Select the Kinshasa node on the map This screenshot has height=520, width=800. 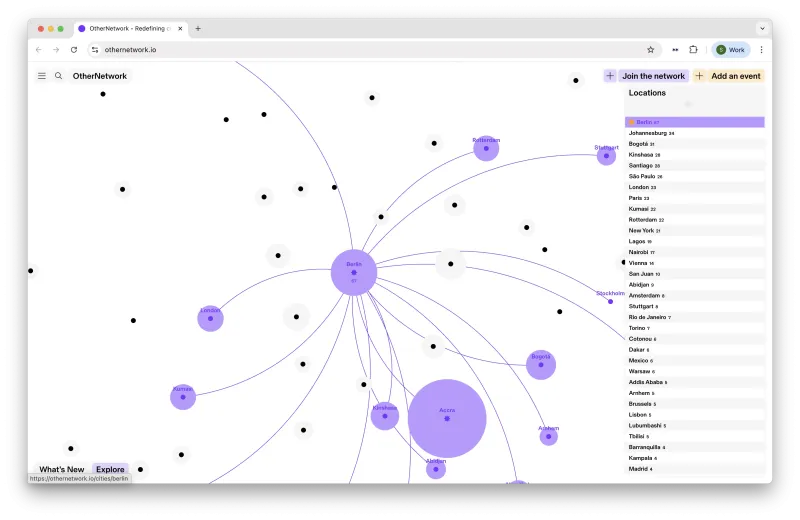pos(385,416)
